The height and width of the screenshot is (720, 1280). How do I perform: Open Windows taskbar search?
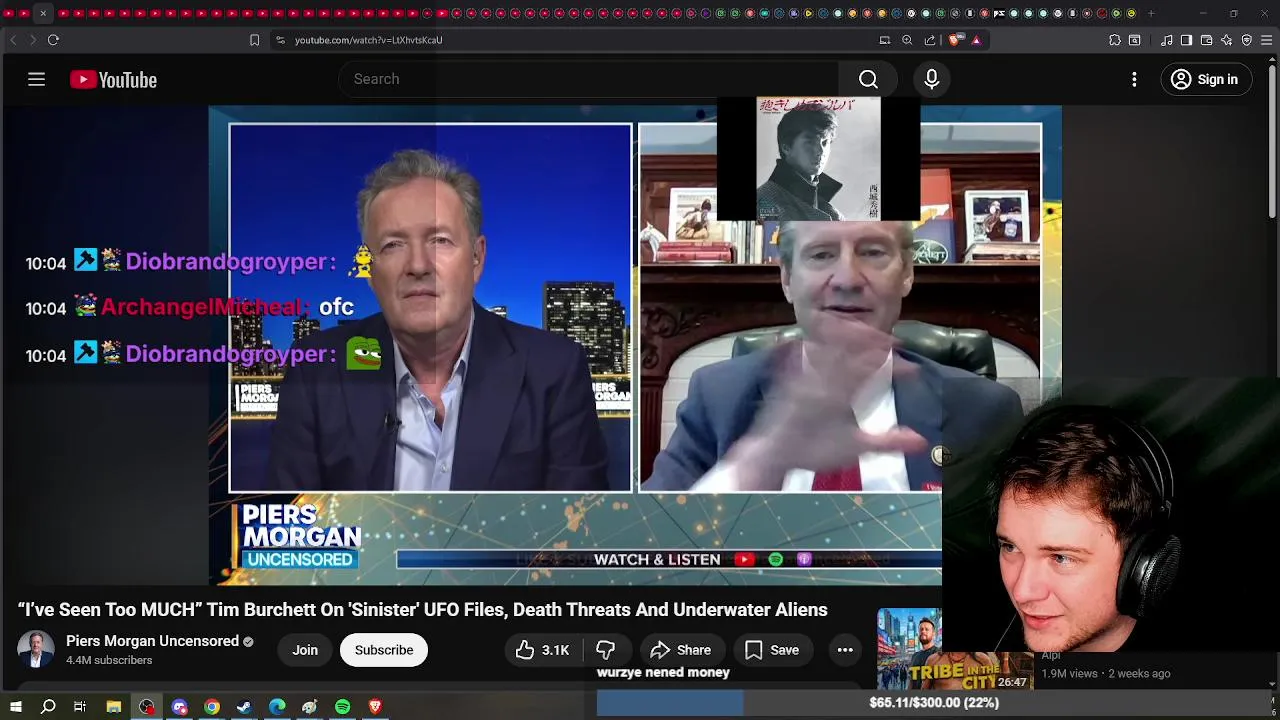[48, 707]
